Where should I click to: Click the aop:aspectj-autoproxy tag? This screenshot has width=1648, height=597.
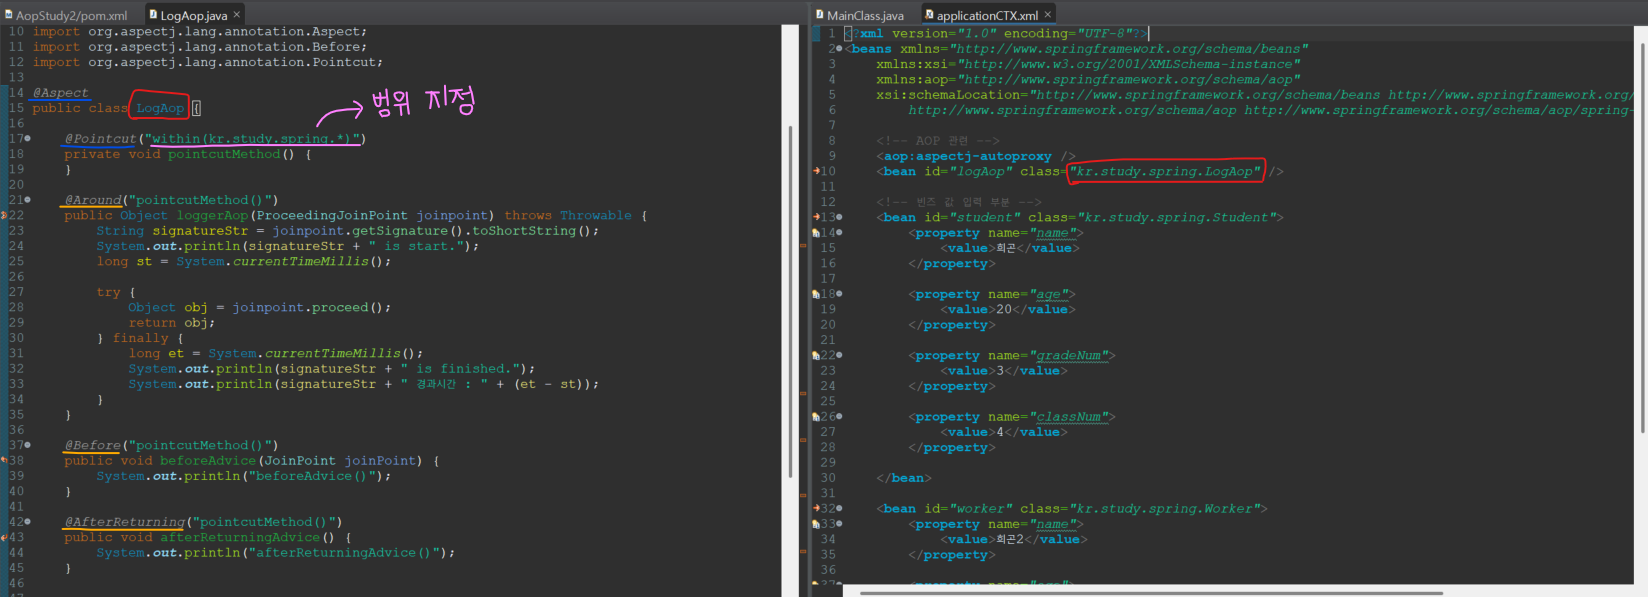click(x=976, y=156)
